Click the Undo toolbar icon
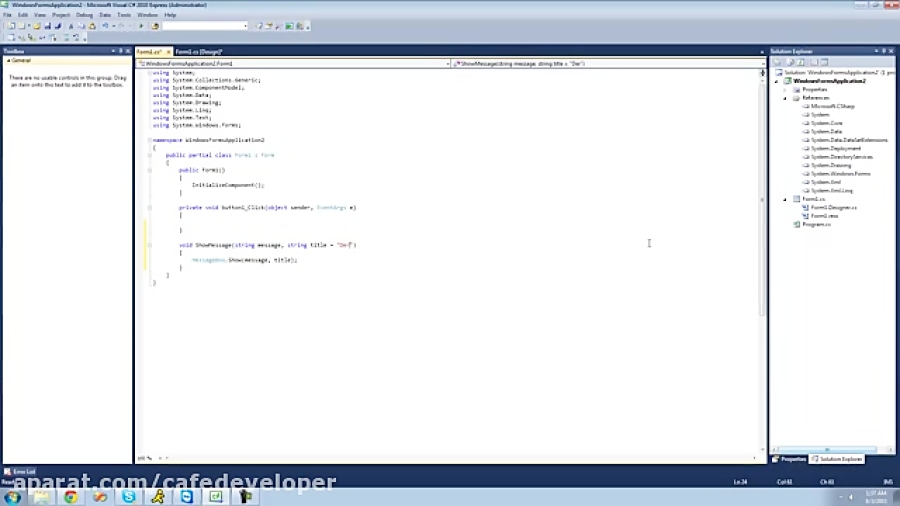Viewport: 900px width, 506px height. tap(105, 26)
